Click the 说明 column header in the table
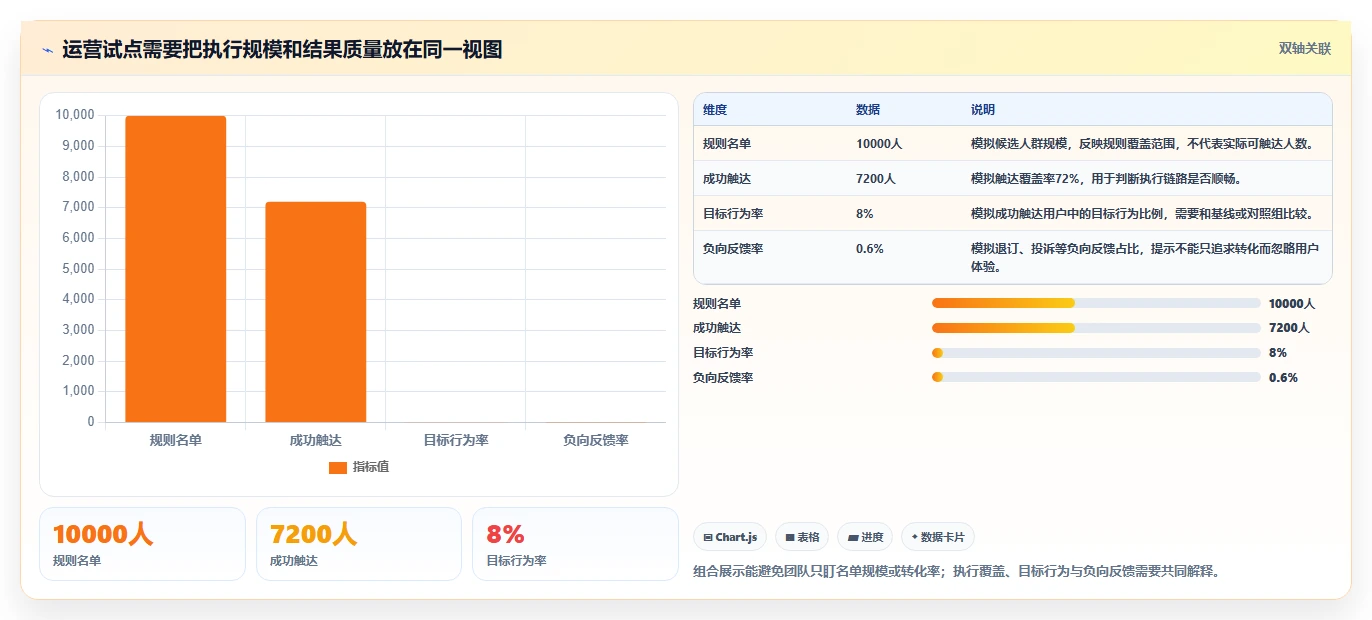Viewport: 1372px width, 620px height. click(983, 110)
